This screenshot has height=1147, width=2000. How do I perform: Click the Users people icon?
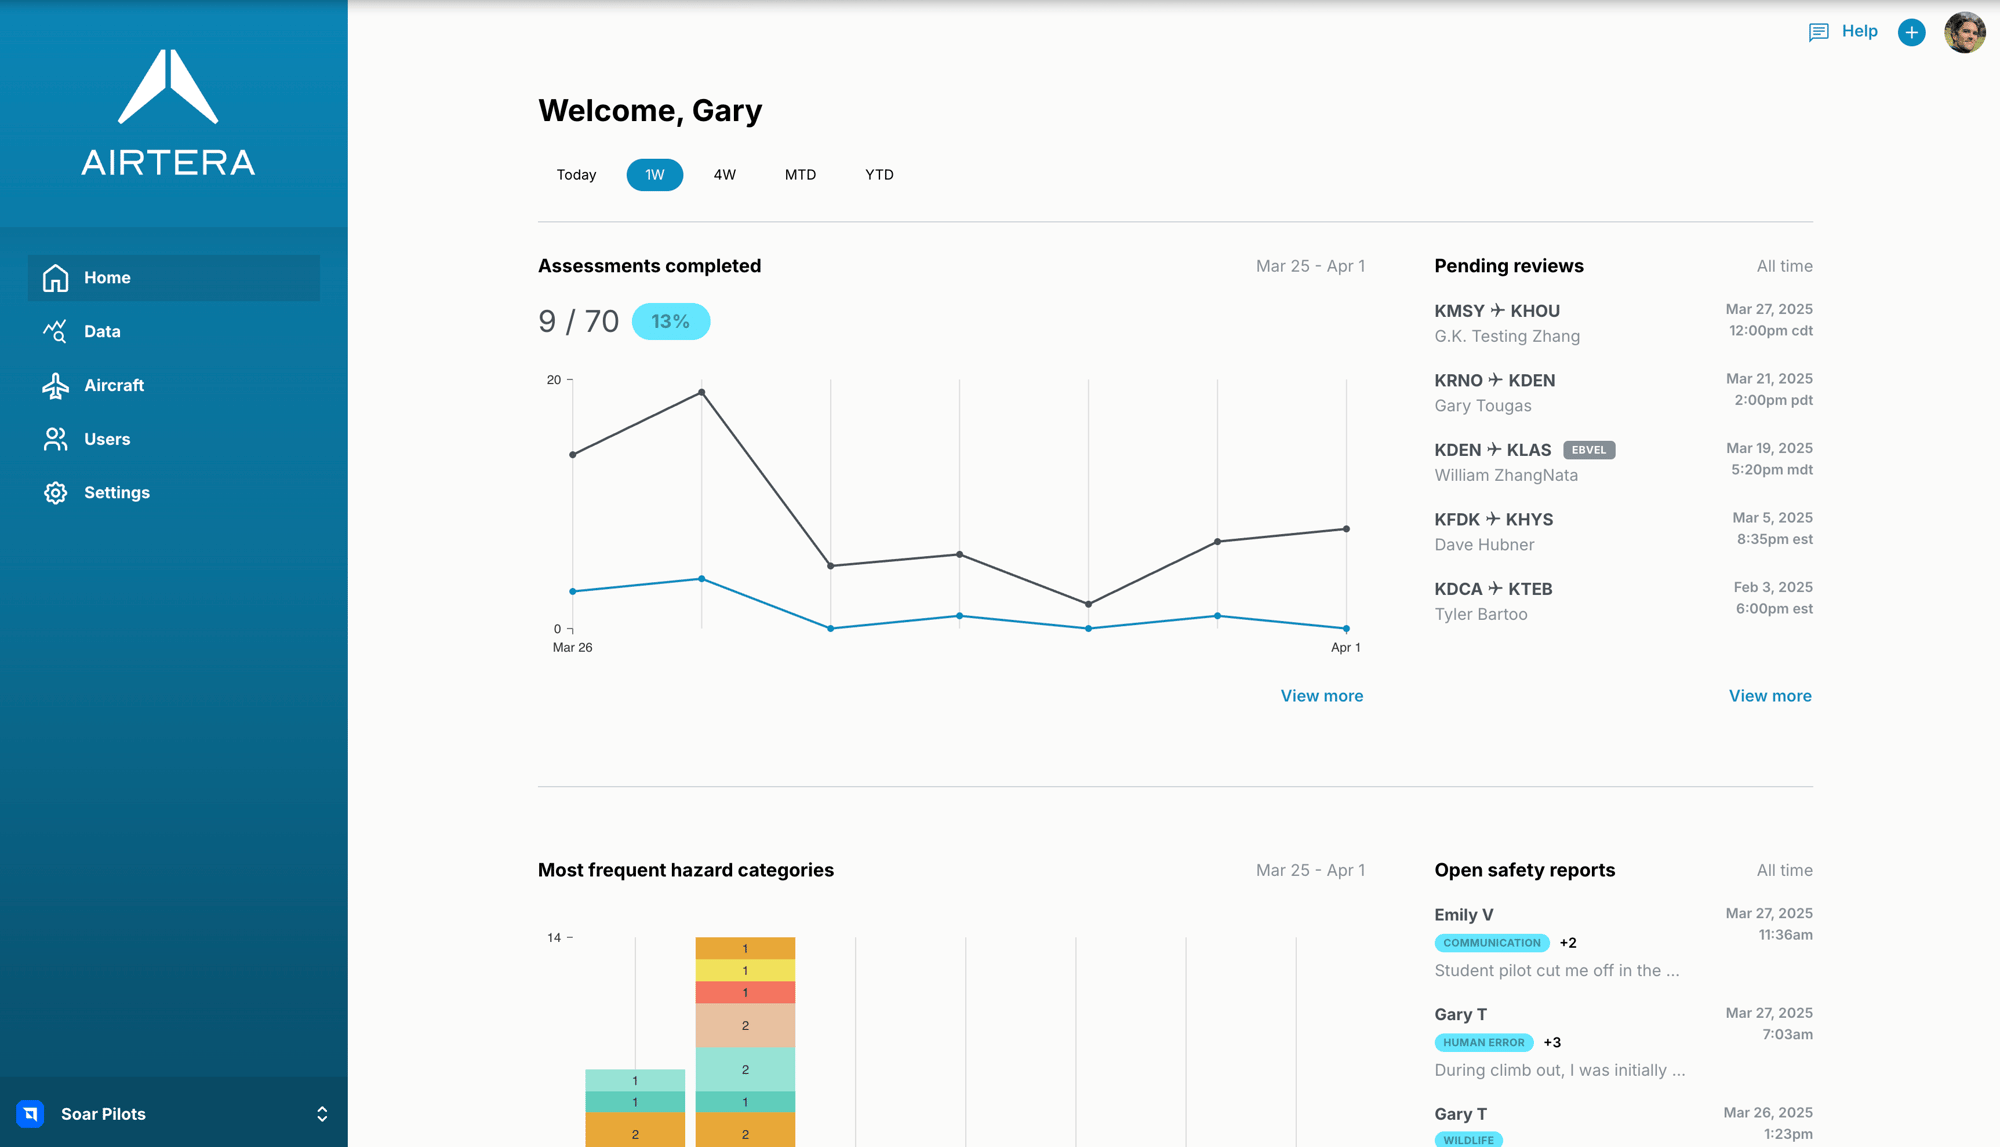click(x=55, y=439)
